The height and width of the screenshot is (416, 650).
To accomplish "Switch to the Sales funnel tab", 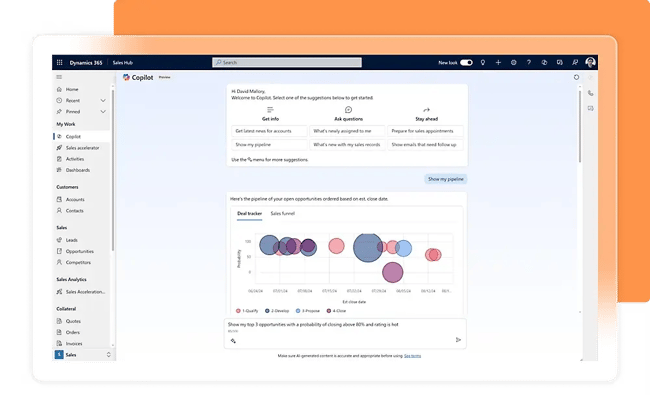I will tap(283, 214).
